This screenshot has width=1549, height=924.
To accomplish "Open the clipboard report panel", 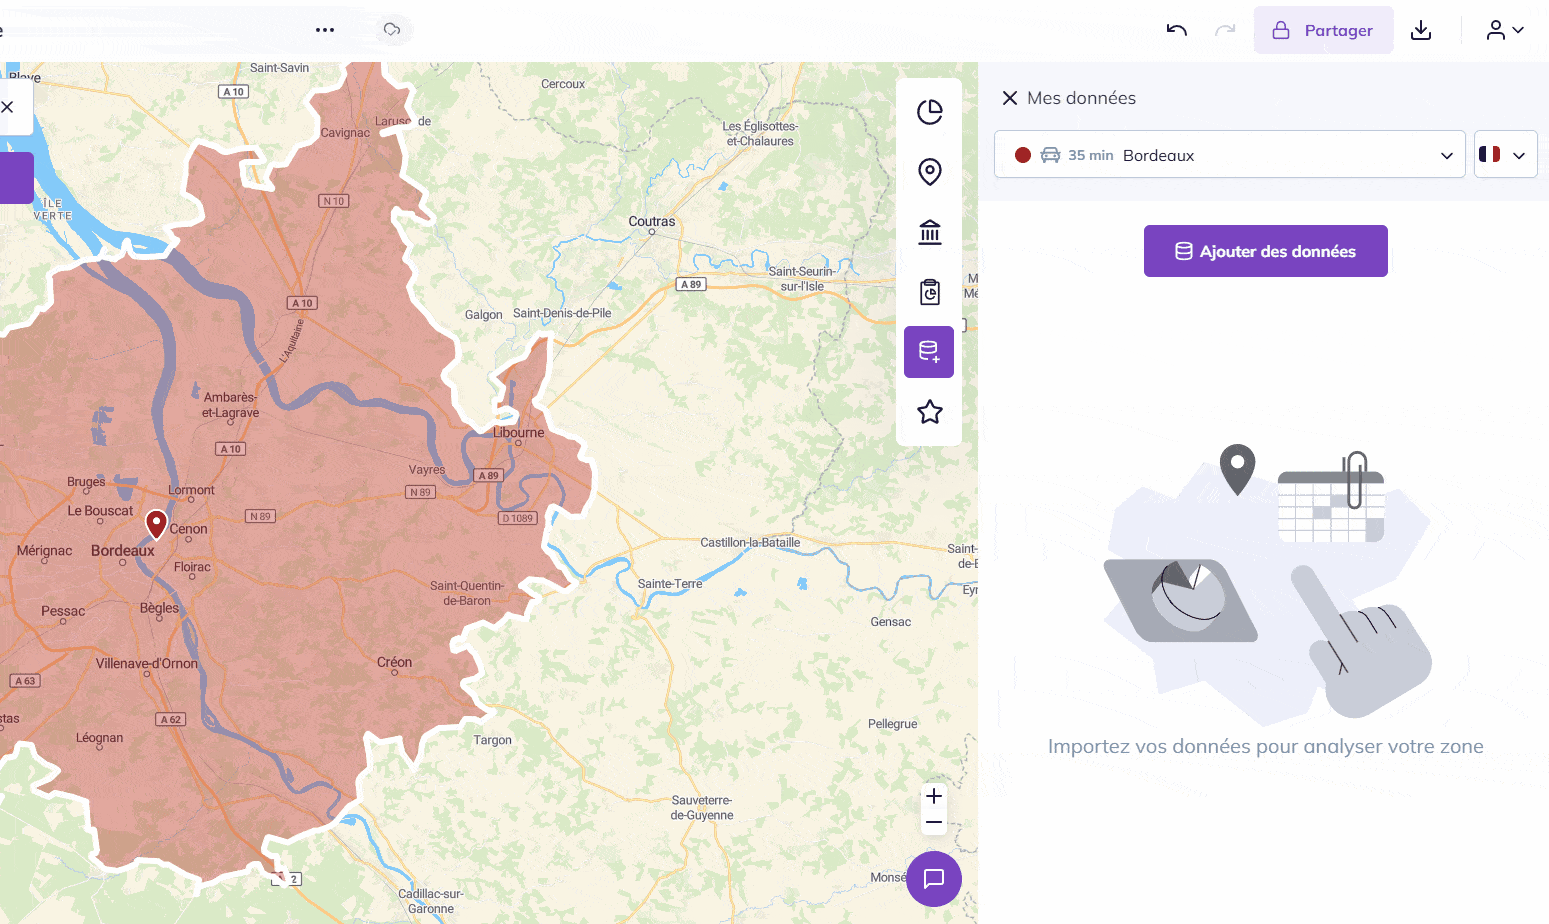I will (929, 292).
